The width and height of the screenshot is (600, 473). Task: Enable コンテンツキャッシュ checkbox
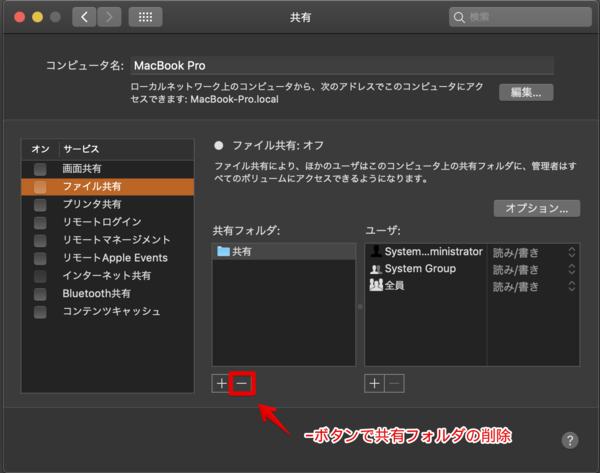pyautogui.click(x=40, y=312)
